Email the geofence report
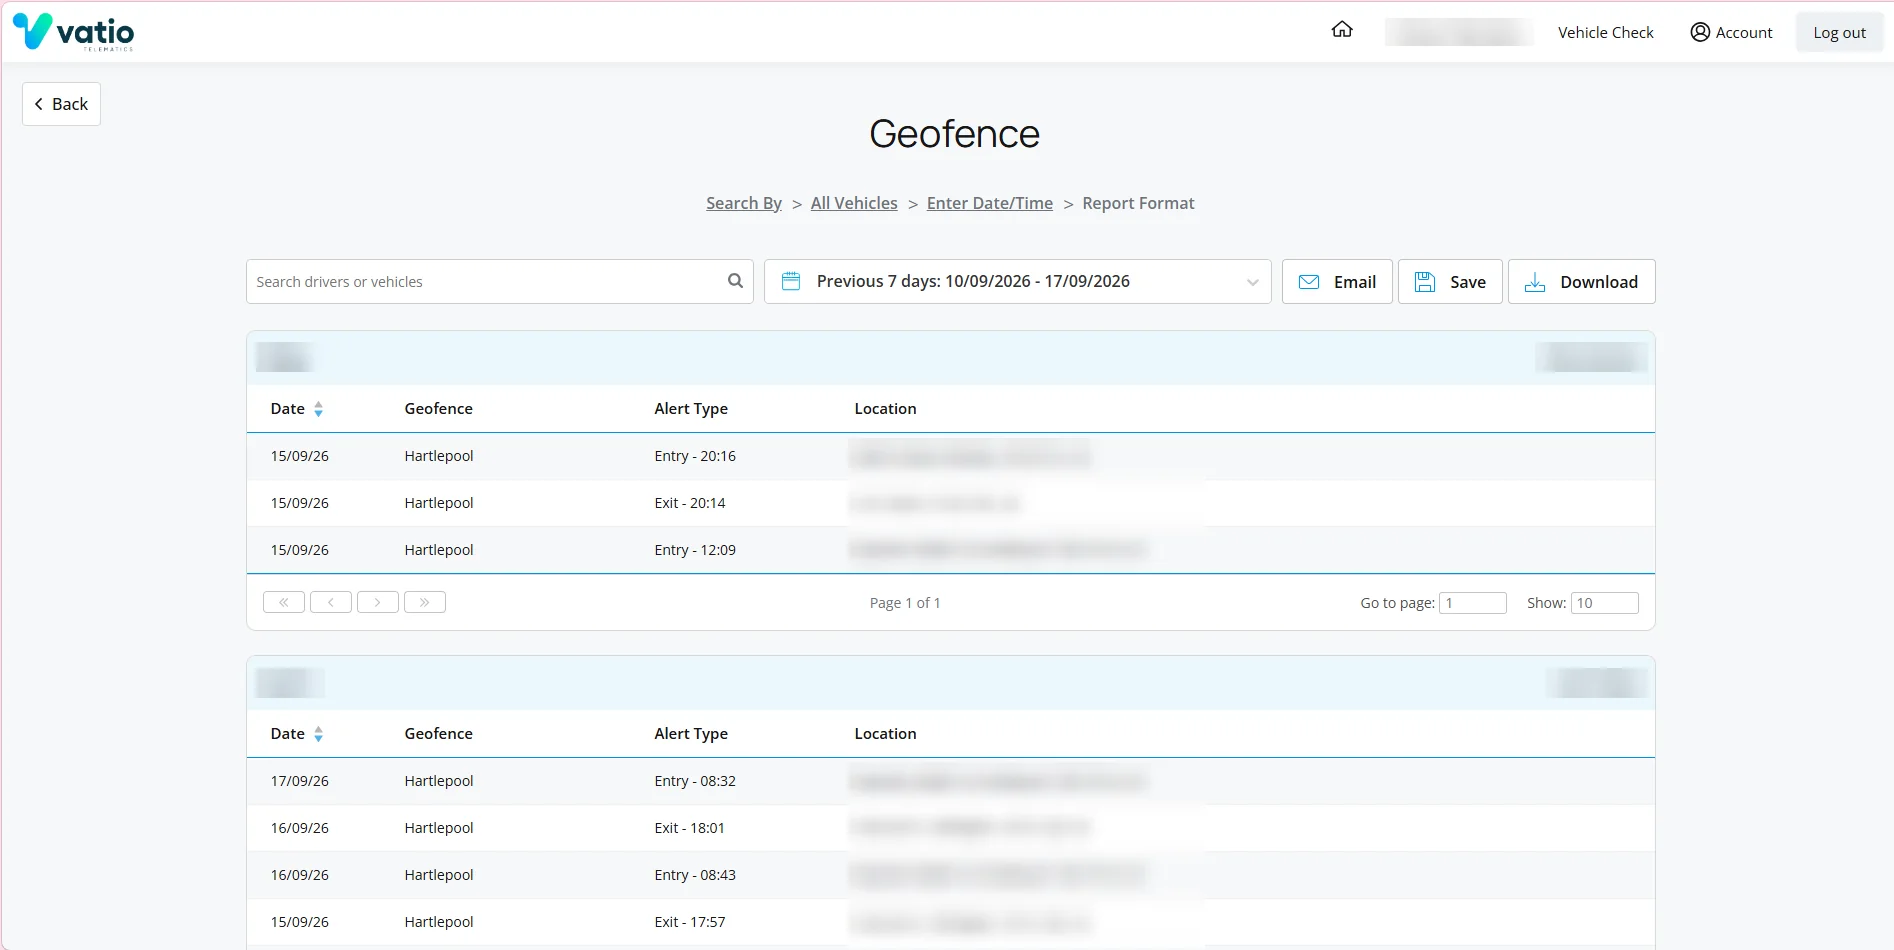This screenshot has height=950, width=1894. (x=1337, y=282)
